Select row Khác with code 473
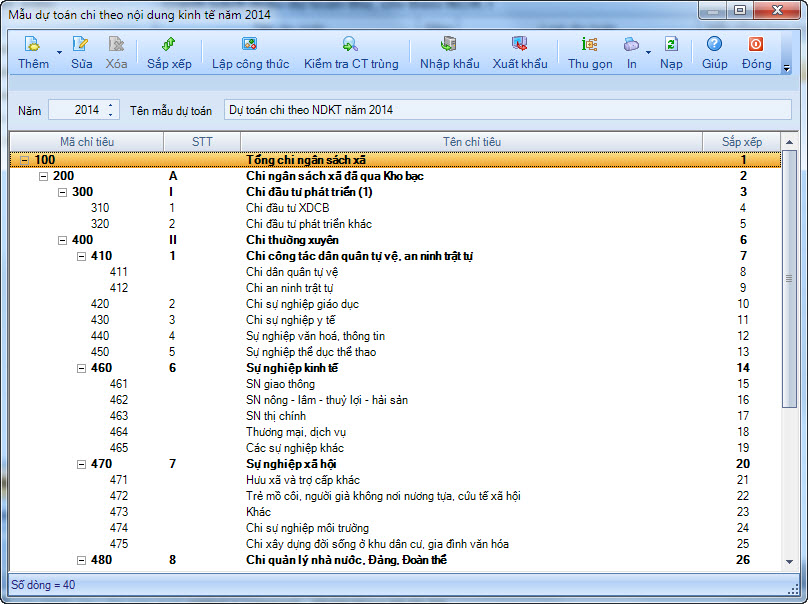This screenshot has width=808, height=604. tap(395, 511)
